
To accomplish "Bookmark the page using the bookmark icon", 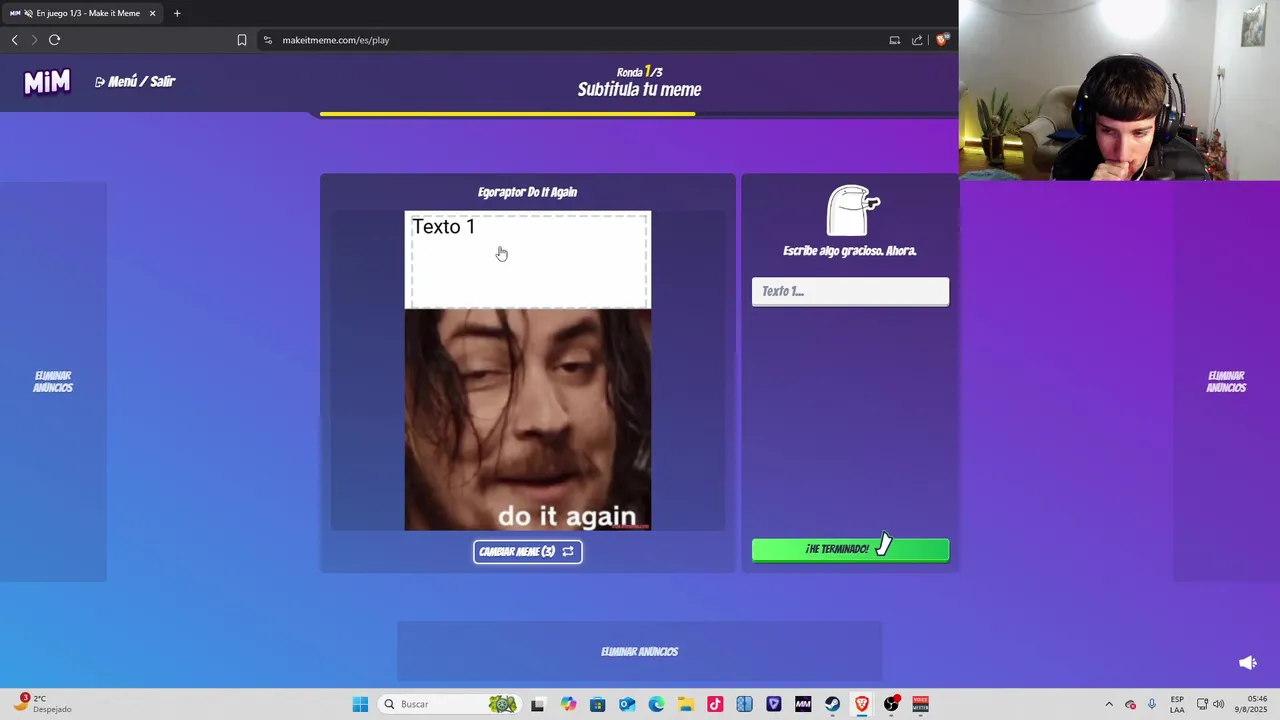I will click(242, 40).
